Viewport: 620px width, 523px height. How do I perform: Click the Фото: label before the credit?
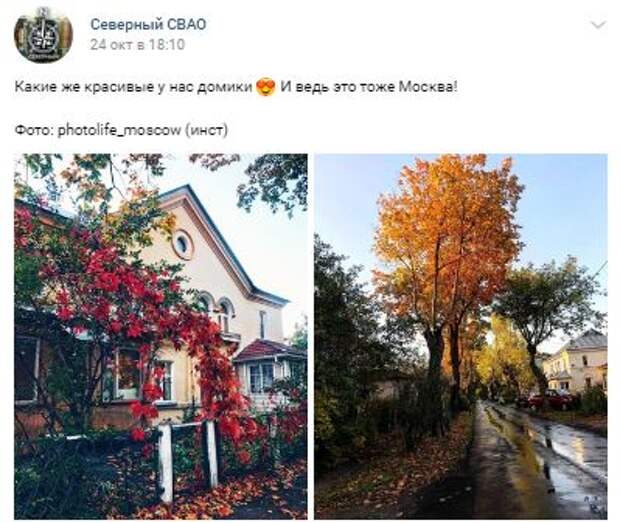(x=34, y=130)
